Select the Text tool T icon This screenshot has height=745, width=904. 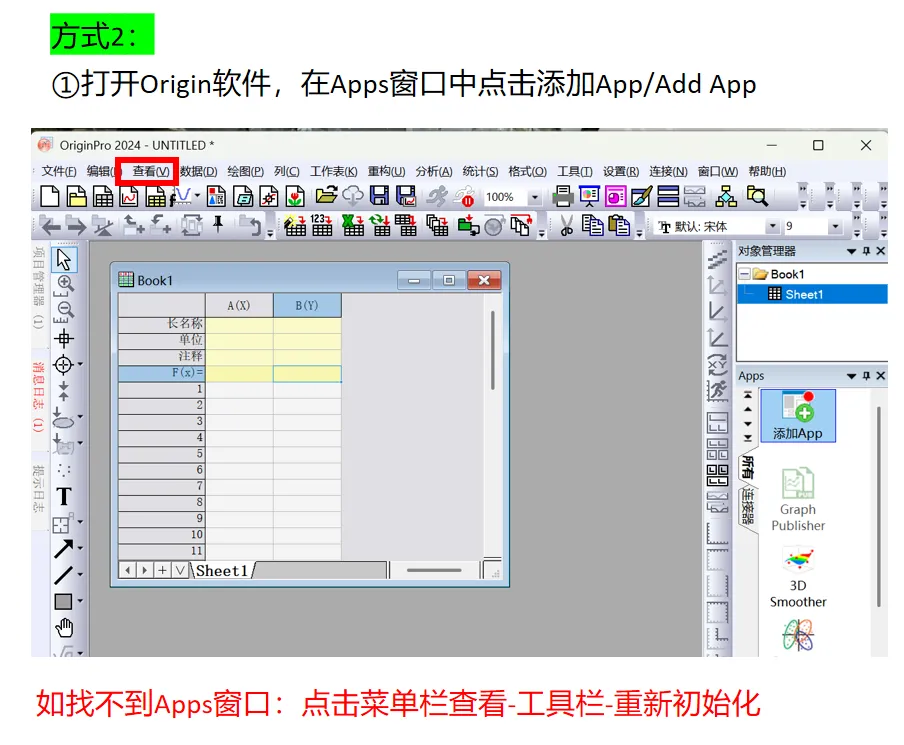coord(63,496)
